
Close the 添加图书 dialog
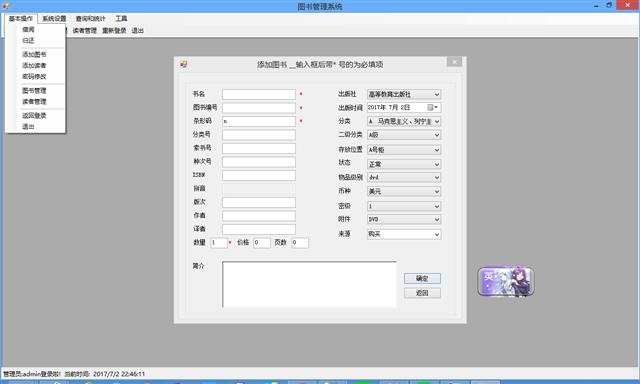[454, 62]
